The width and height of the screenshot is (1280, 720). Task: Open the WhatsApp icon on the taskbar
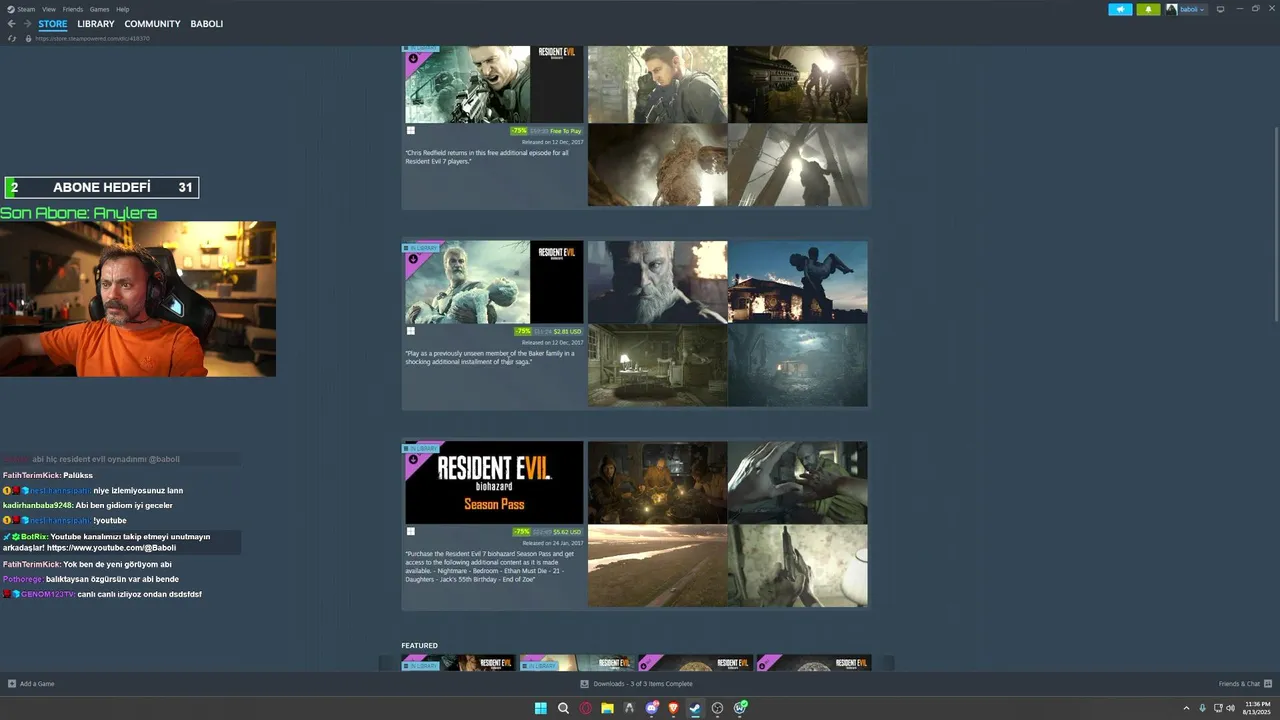[740, 708]
